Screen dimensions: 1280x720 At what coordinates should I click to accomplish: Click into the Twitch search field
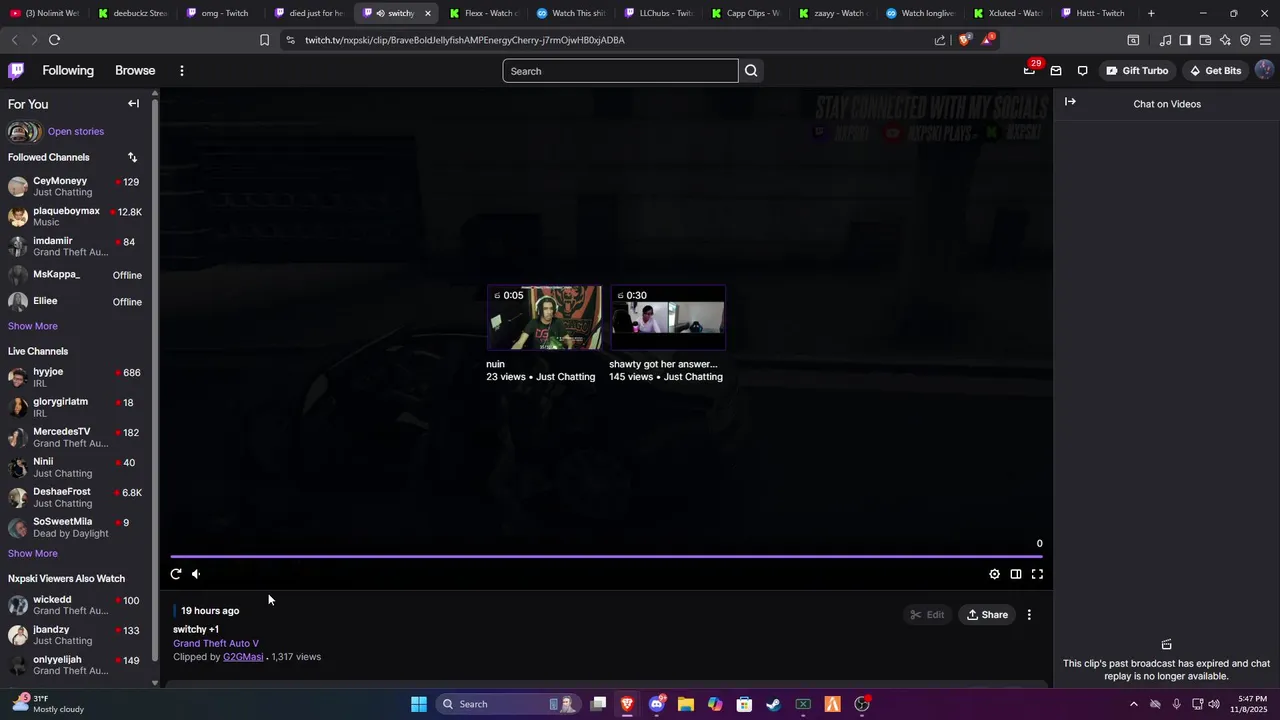(x=620, y=71)
